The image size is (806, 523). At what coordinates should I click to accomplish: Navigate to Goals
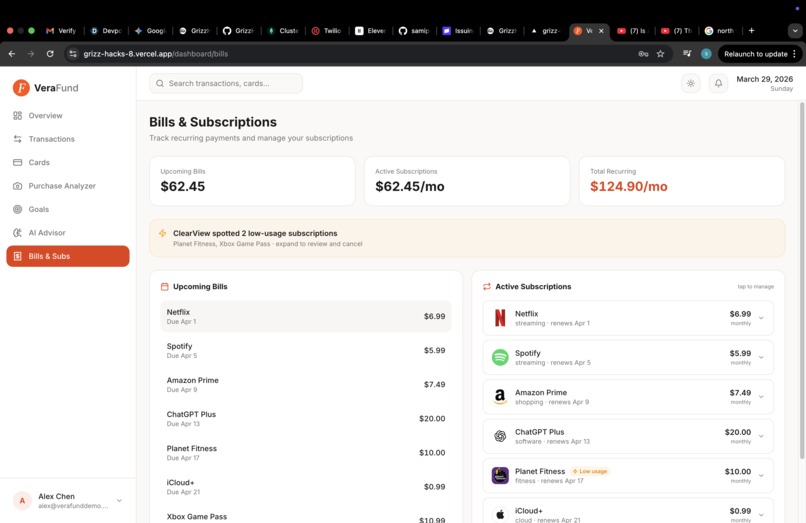pos(68,209)
